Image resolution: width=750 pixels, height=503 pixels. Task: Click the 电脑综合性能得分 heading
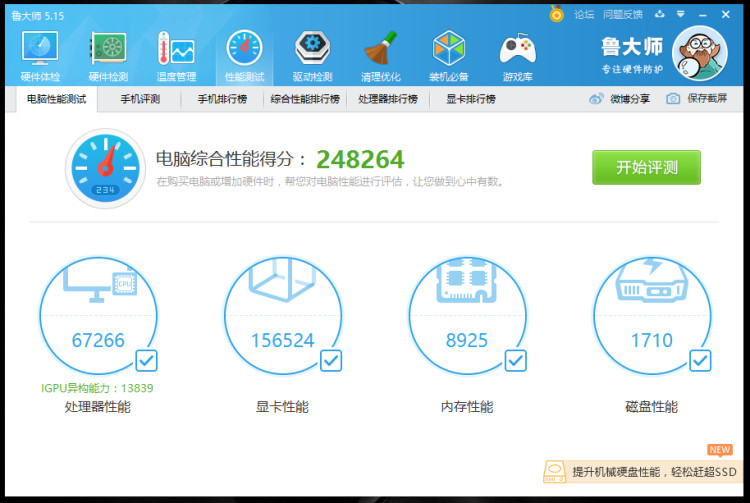coord(231,159)
